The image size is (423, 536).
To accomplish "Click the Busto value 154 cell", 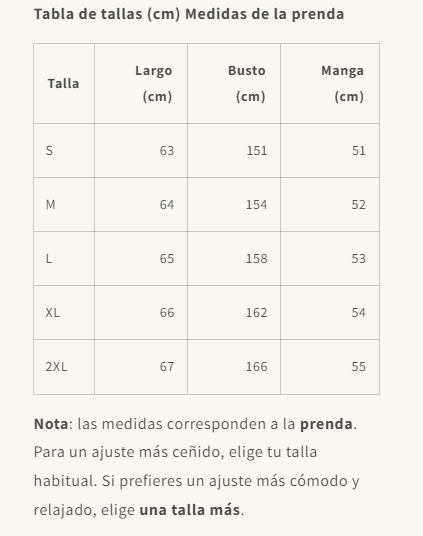I will point(234,204).
